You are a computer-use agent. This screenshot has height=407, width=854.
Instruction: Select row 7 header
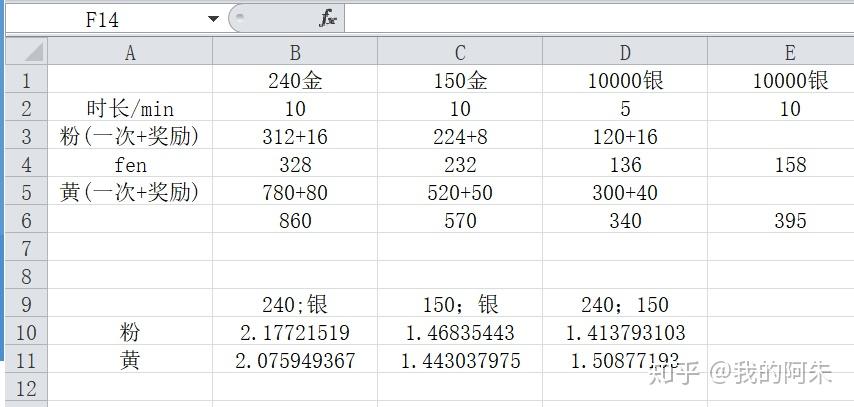26,248
